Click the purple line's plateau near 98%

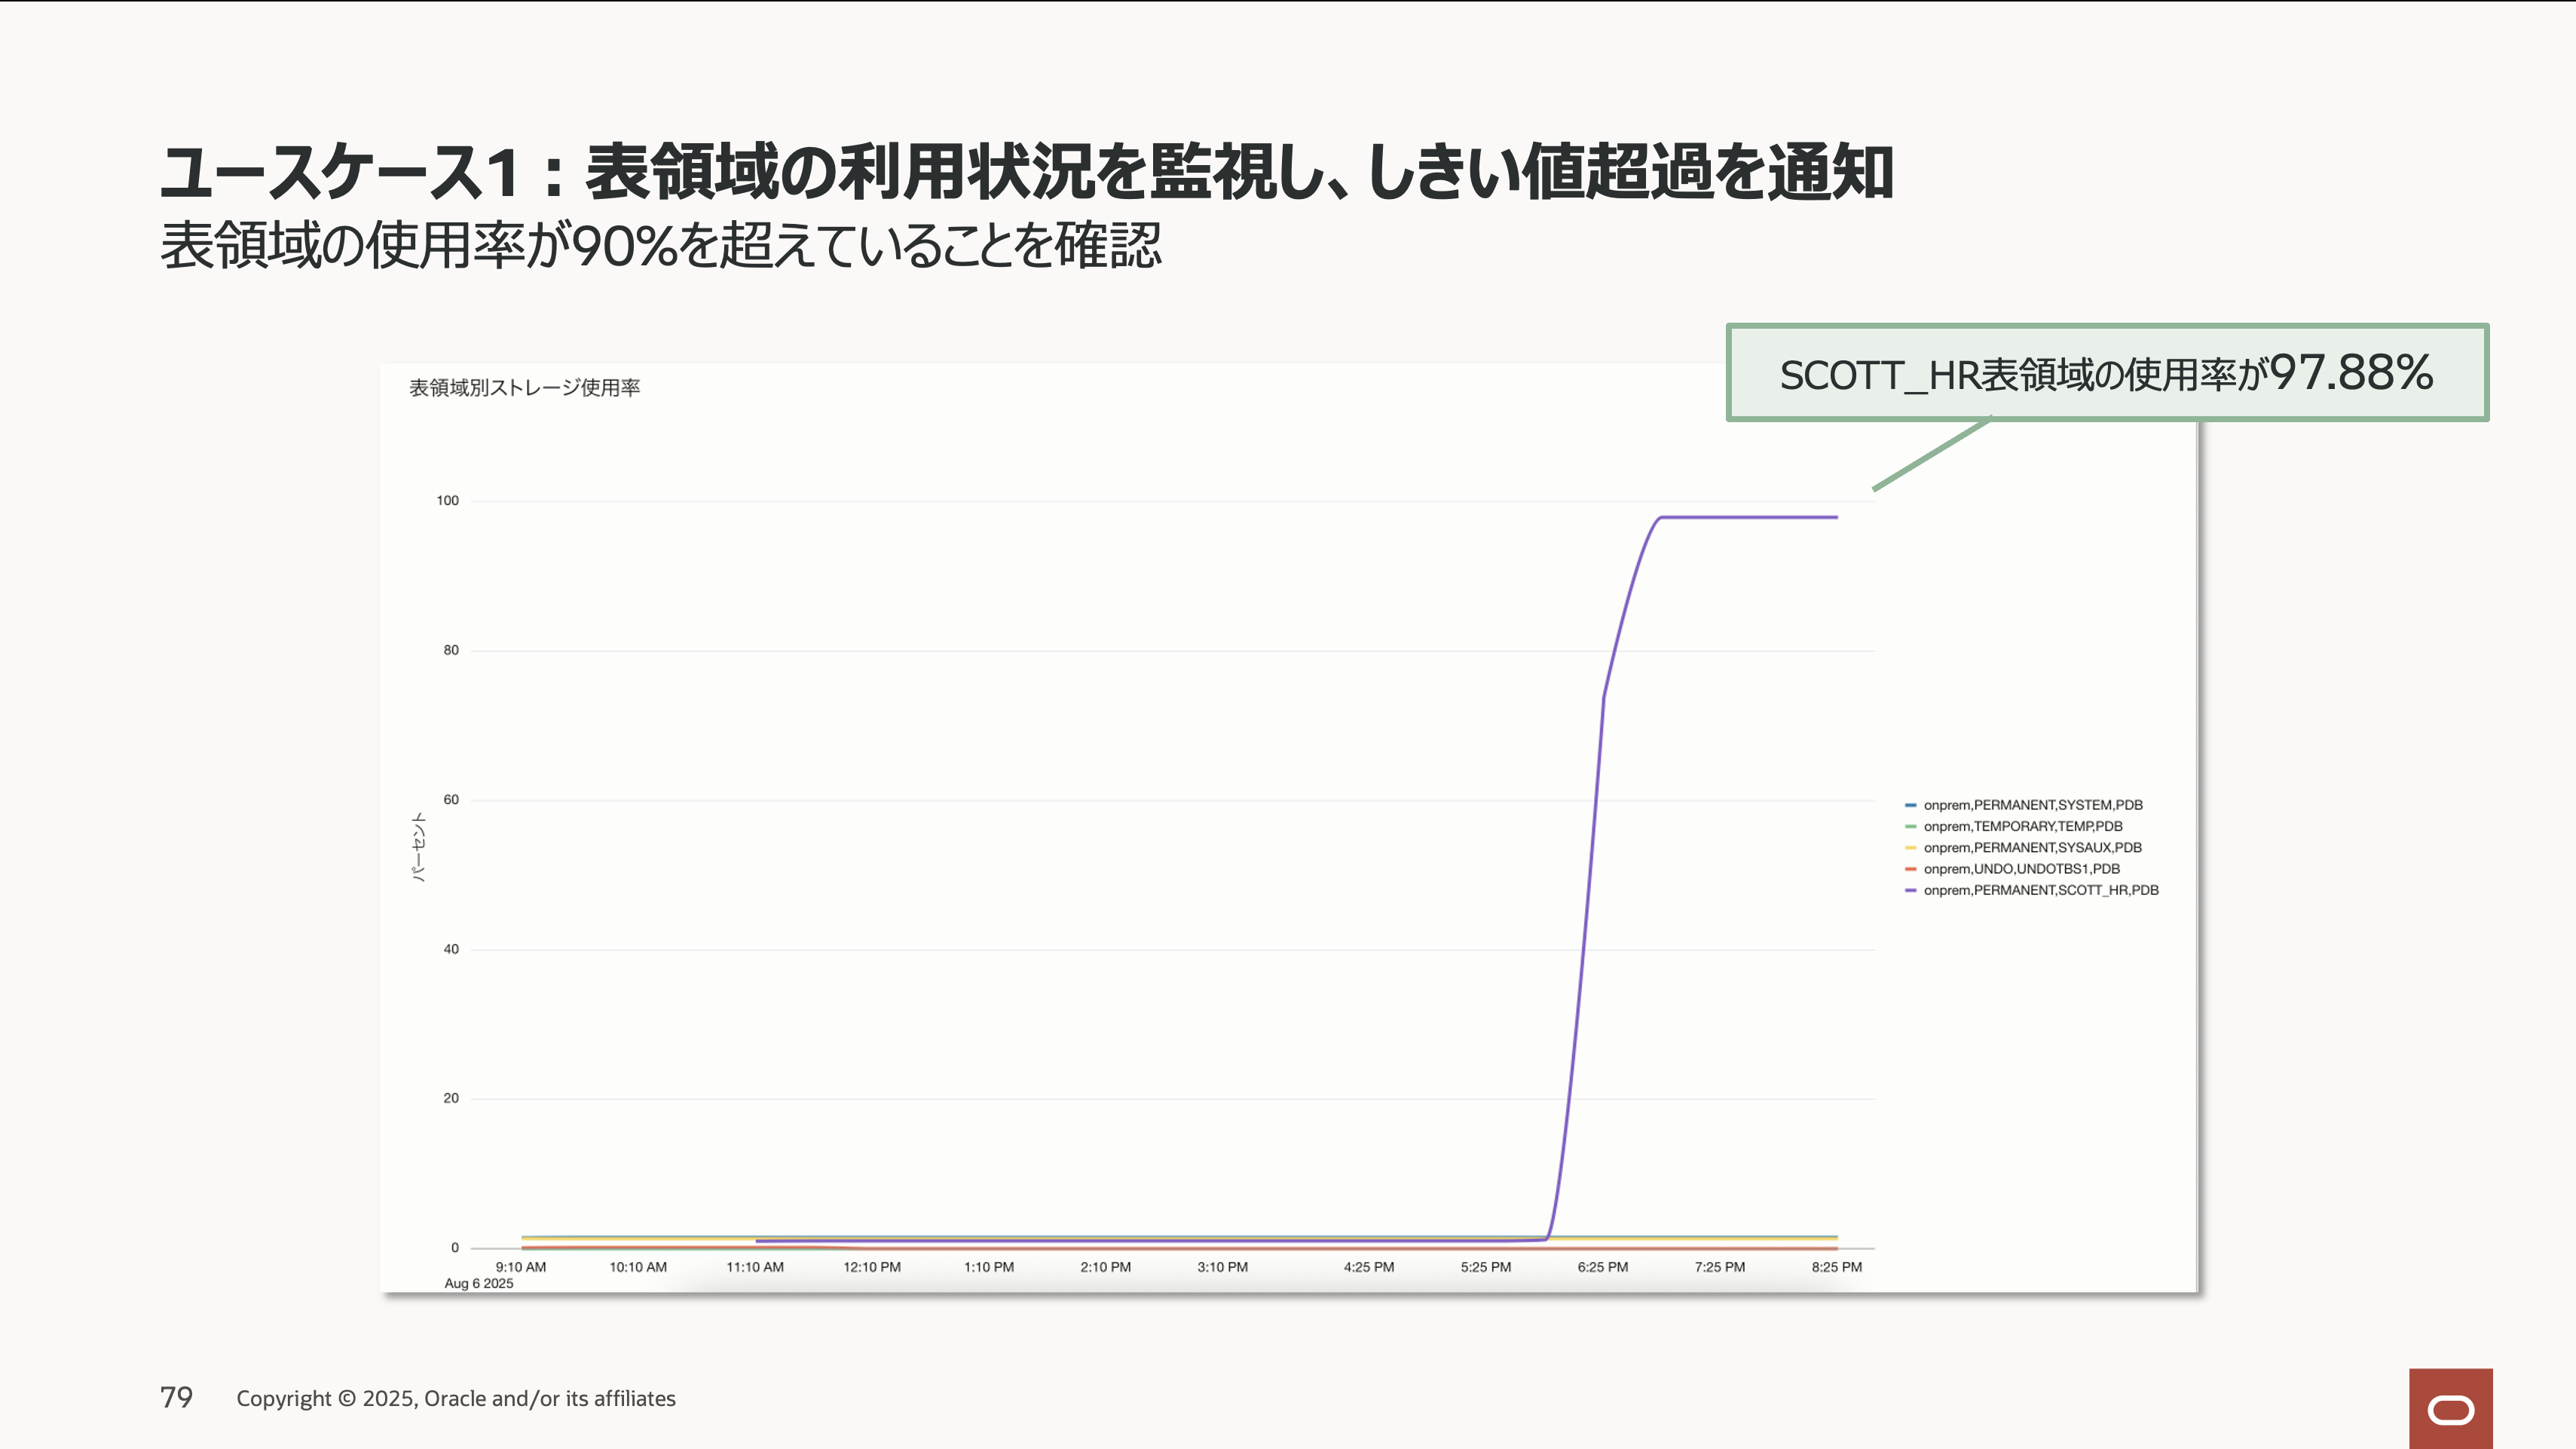[1750, 517]
